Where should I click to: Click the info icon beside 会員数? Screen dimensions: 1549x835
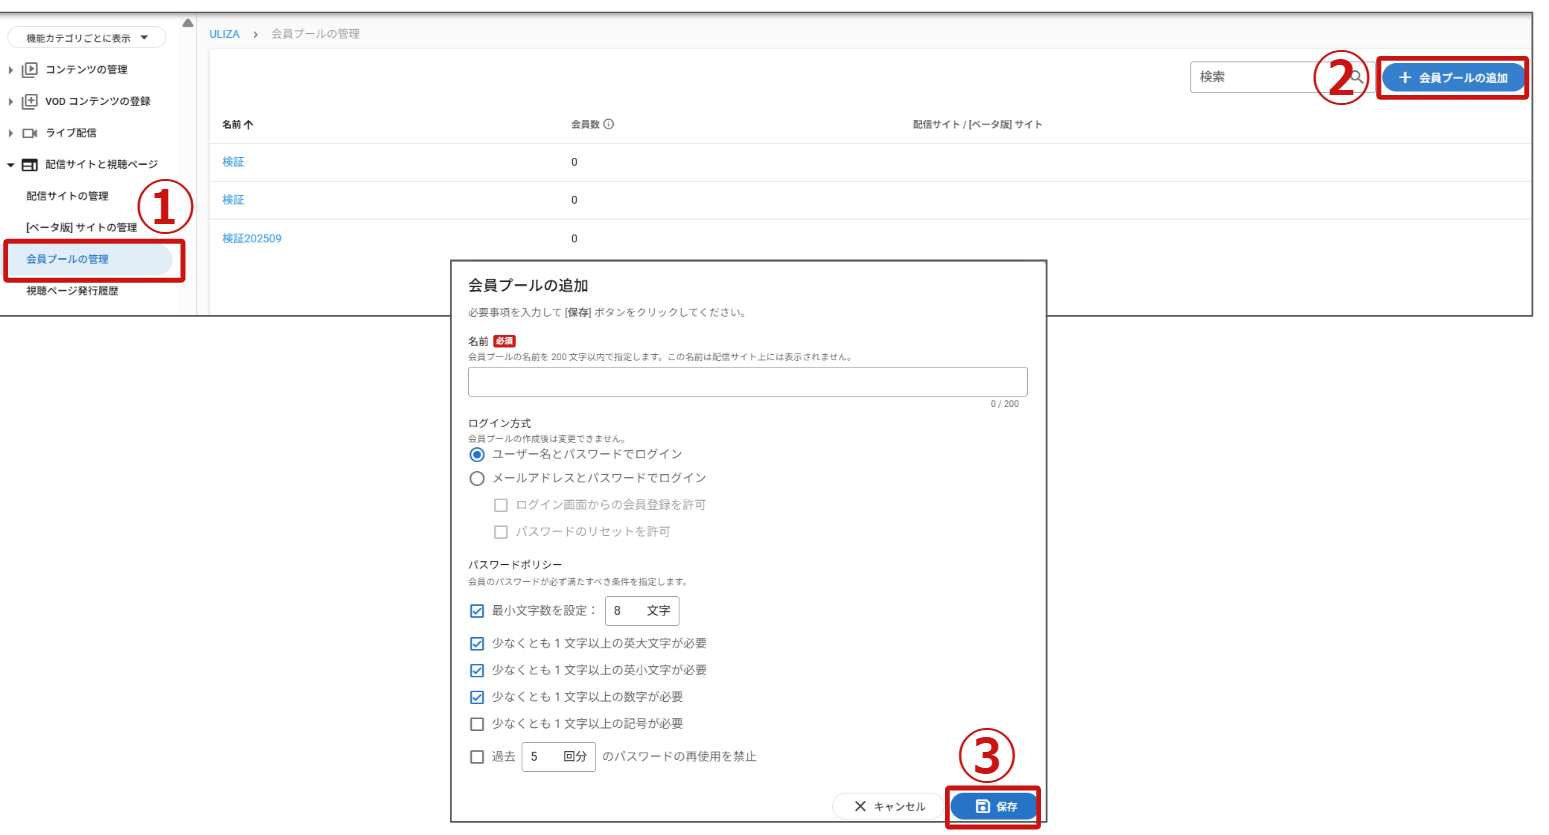(609, 125)
